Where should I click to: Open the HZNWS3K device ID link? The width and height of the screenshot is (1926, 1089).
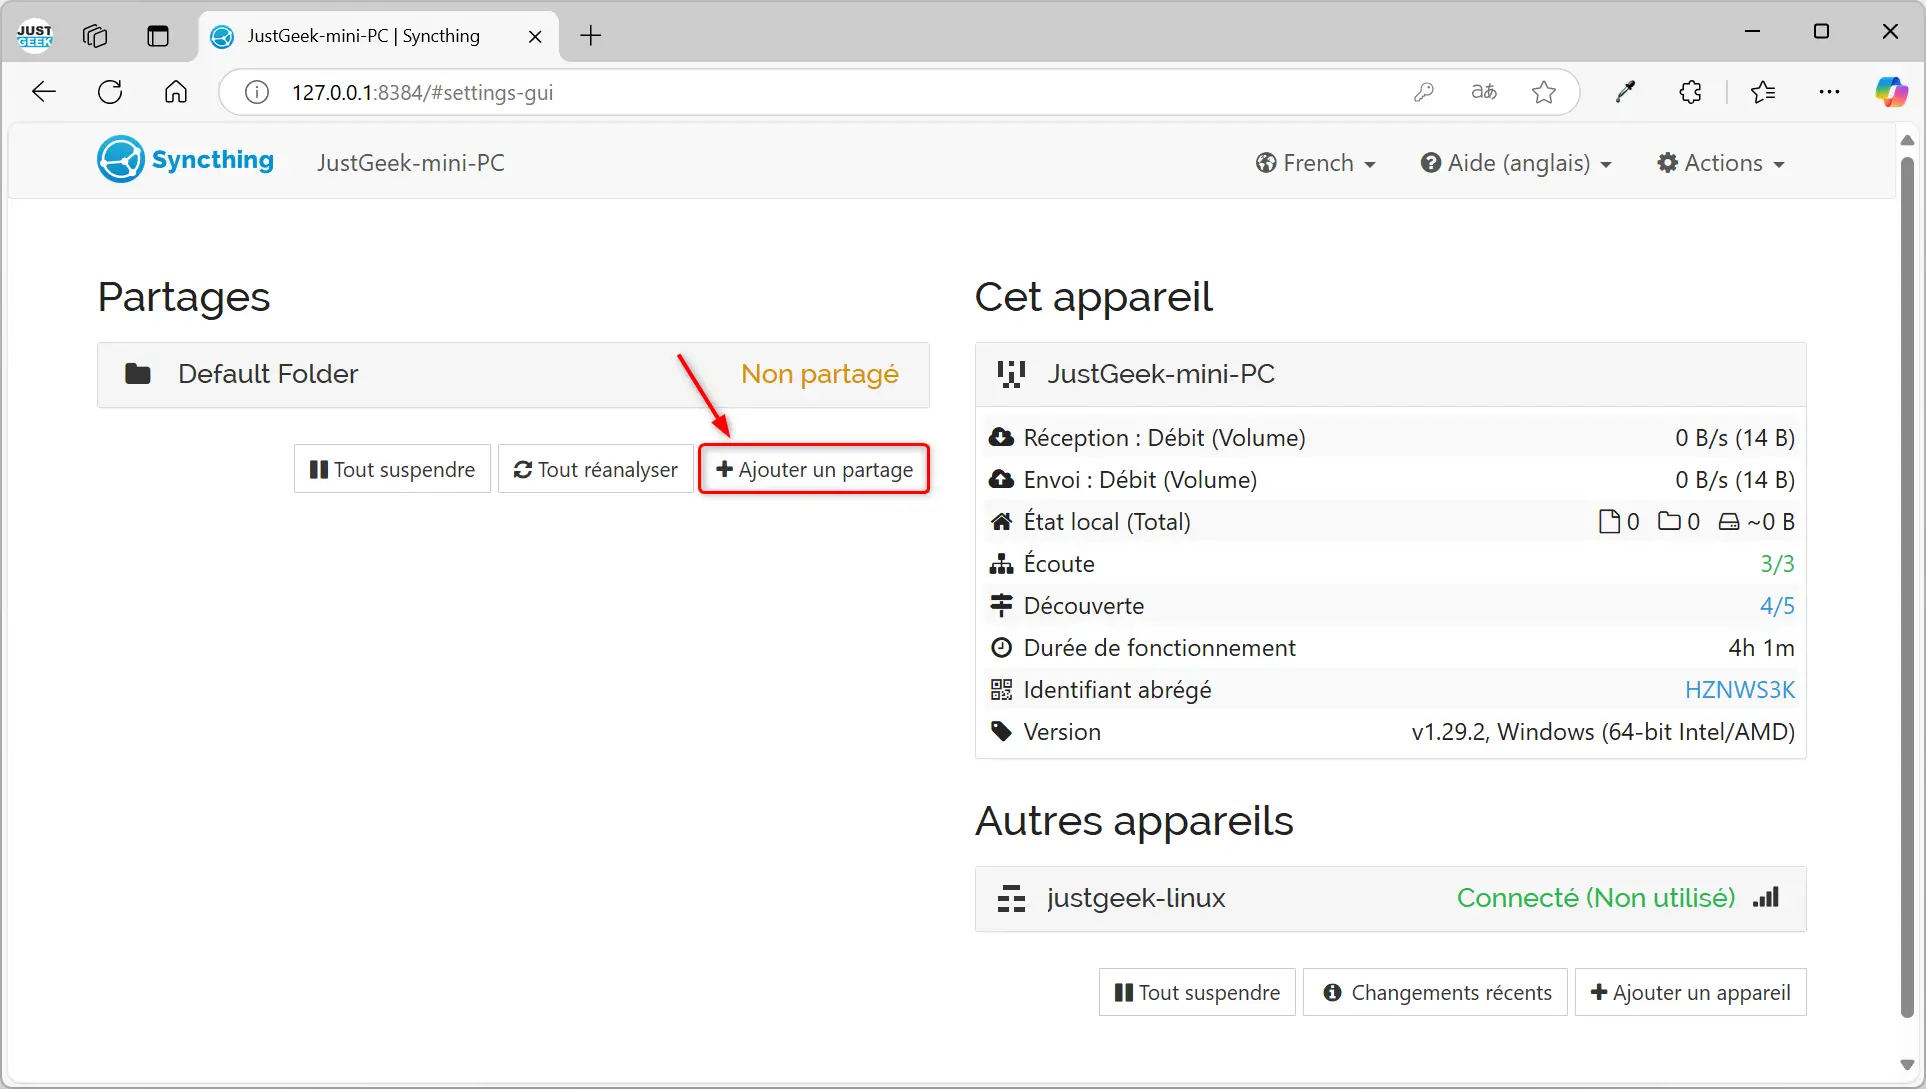(x=1739, y=690)
